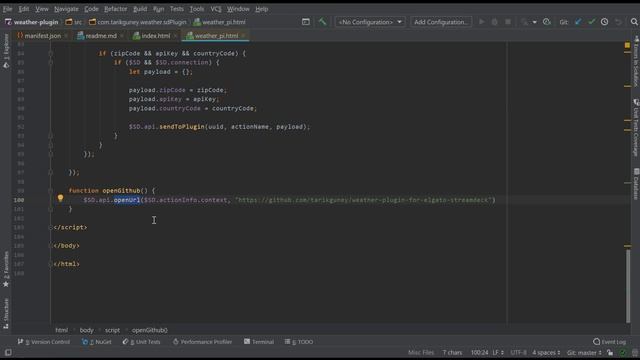Click the yellow lightbulb quick-fix icon
The height and width of the screenshot is (360, 640).
tap(60, 198)
